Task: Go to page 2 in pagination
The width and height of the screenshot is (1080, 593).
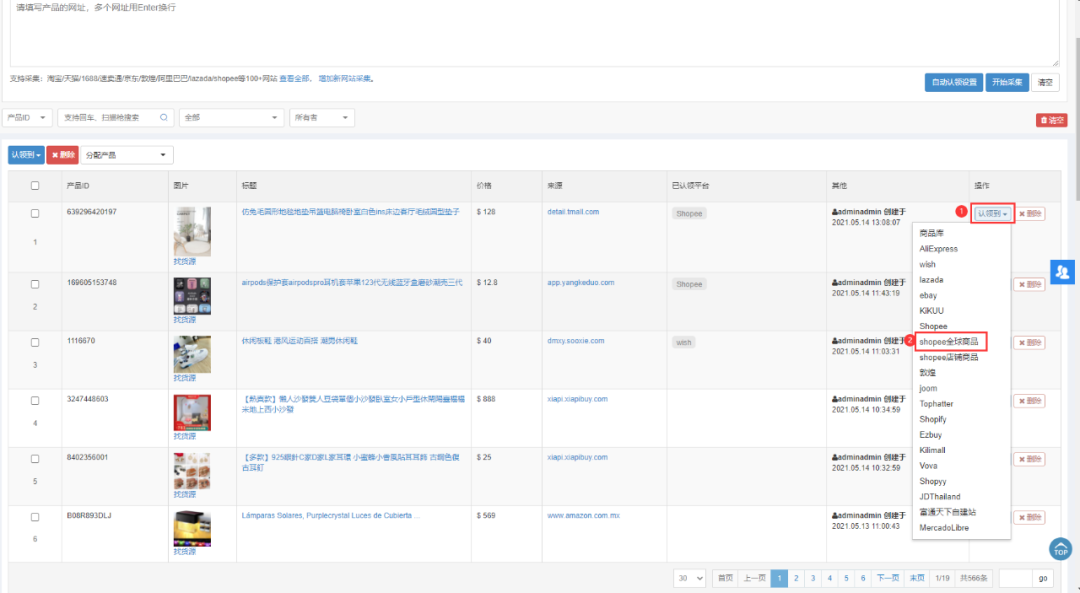Action: click(796, 578)
